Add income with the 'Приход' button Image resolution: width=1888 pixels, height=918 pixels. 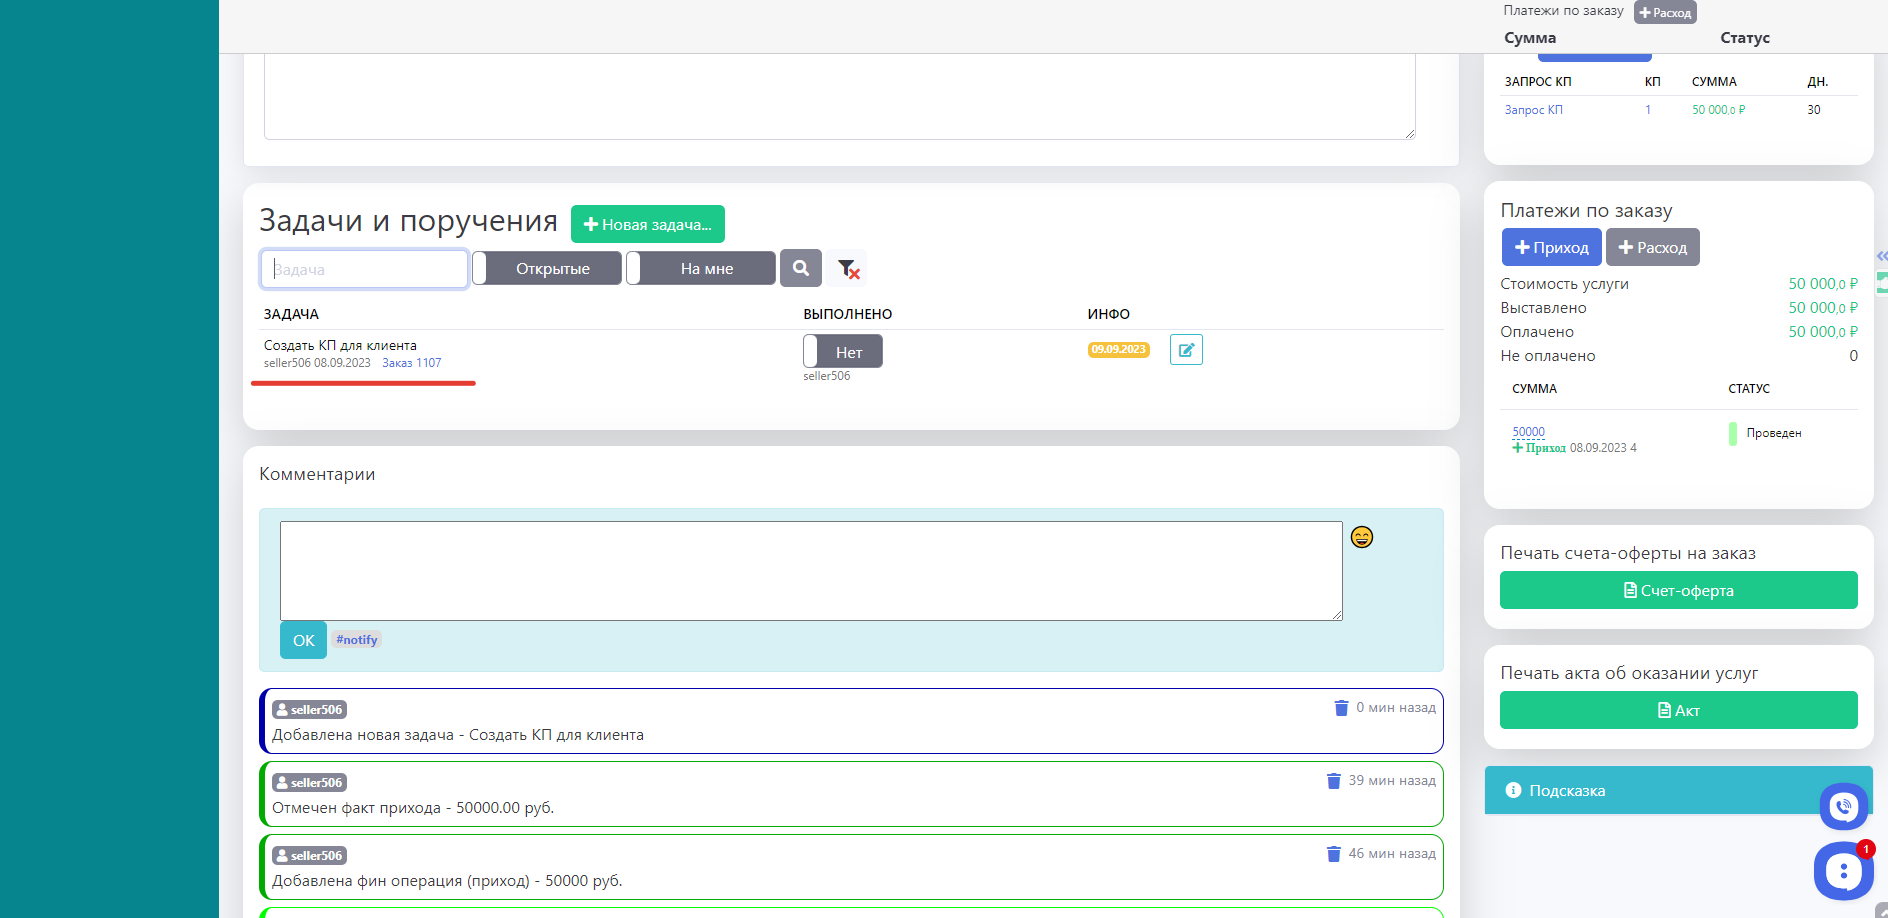point(1551,247)
